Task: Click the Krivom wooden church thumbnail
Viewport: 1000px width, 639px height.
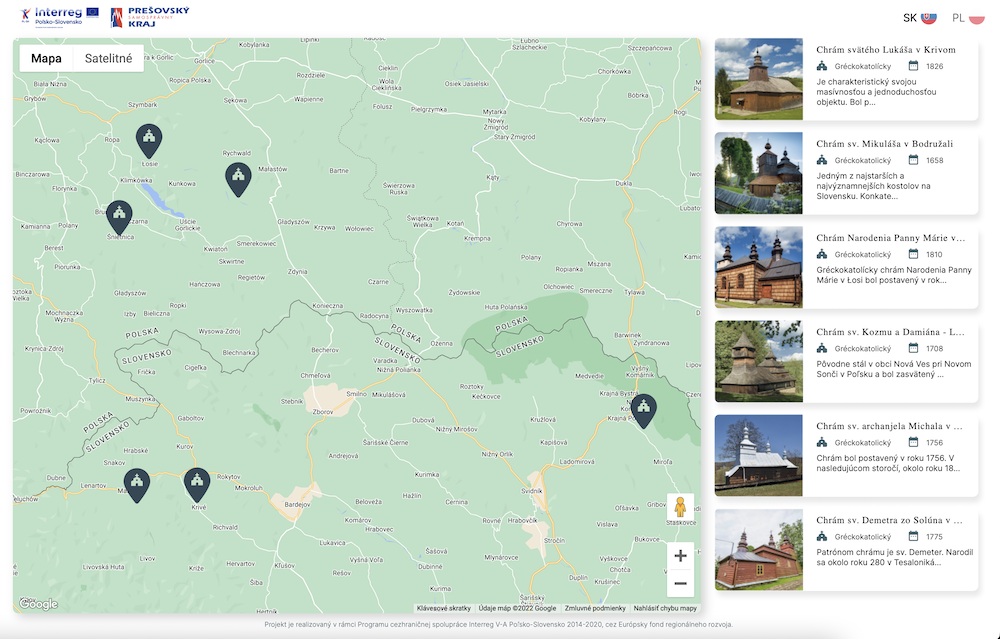Action: point(758,79)
